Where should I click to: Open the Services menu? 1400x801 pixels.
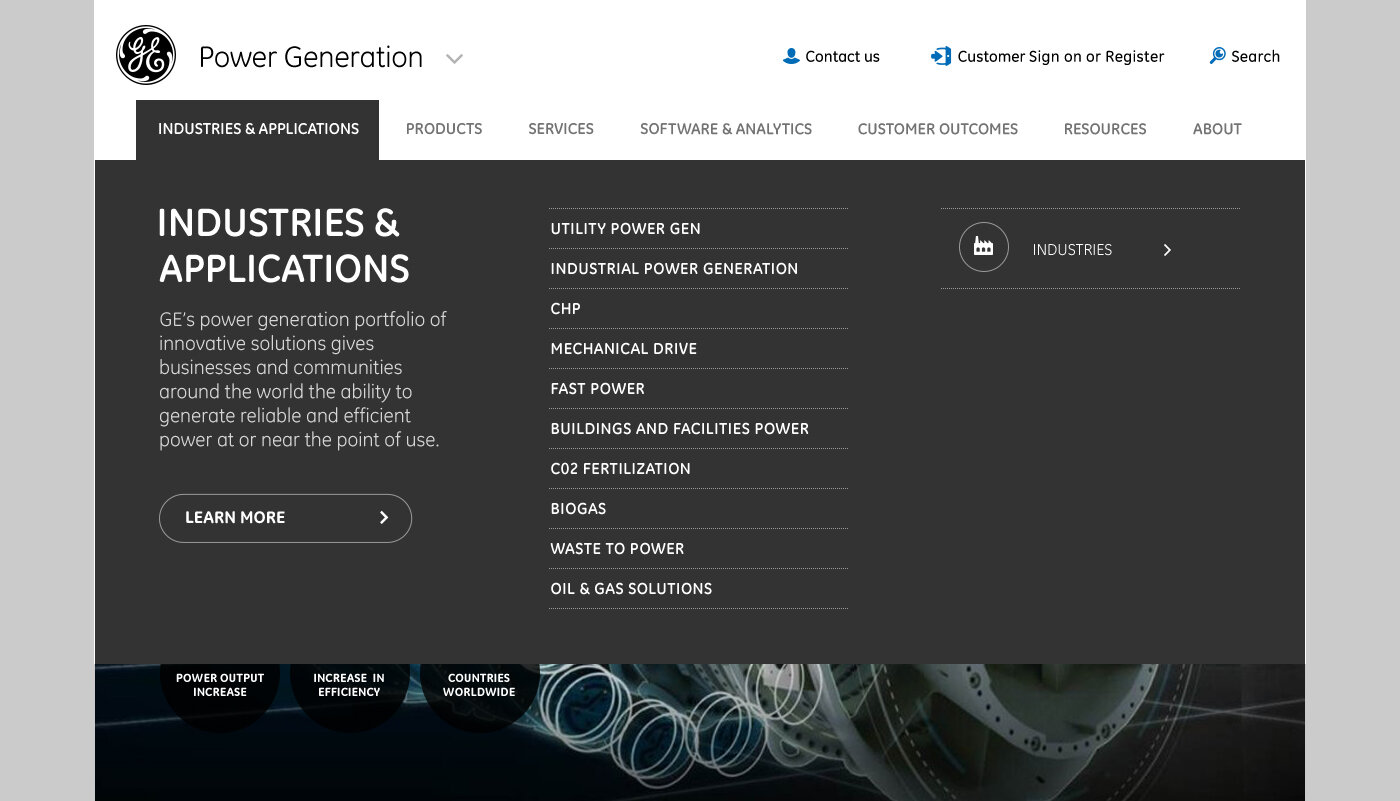coord(561,129)
